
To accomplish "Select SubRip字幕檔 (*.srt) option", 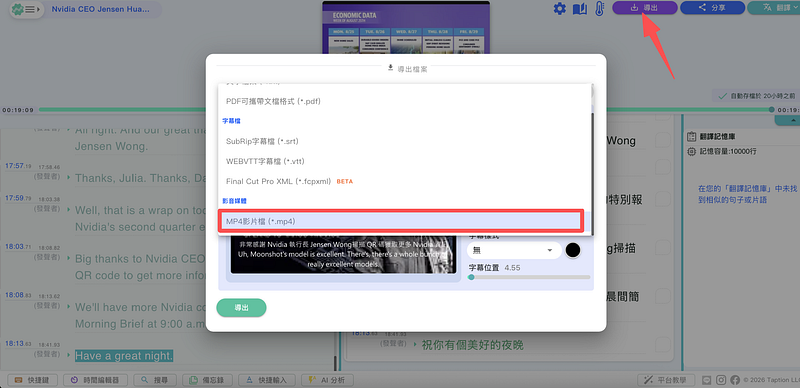I will (405, 141).
